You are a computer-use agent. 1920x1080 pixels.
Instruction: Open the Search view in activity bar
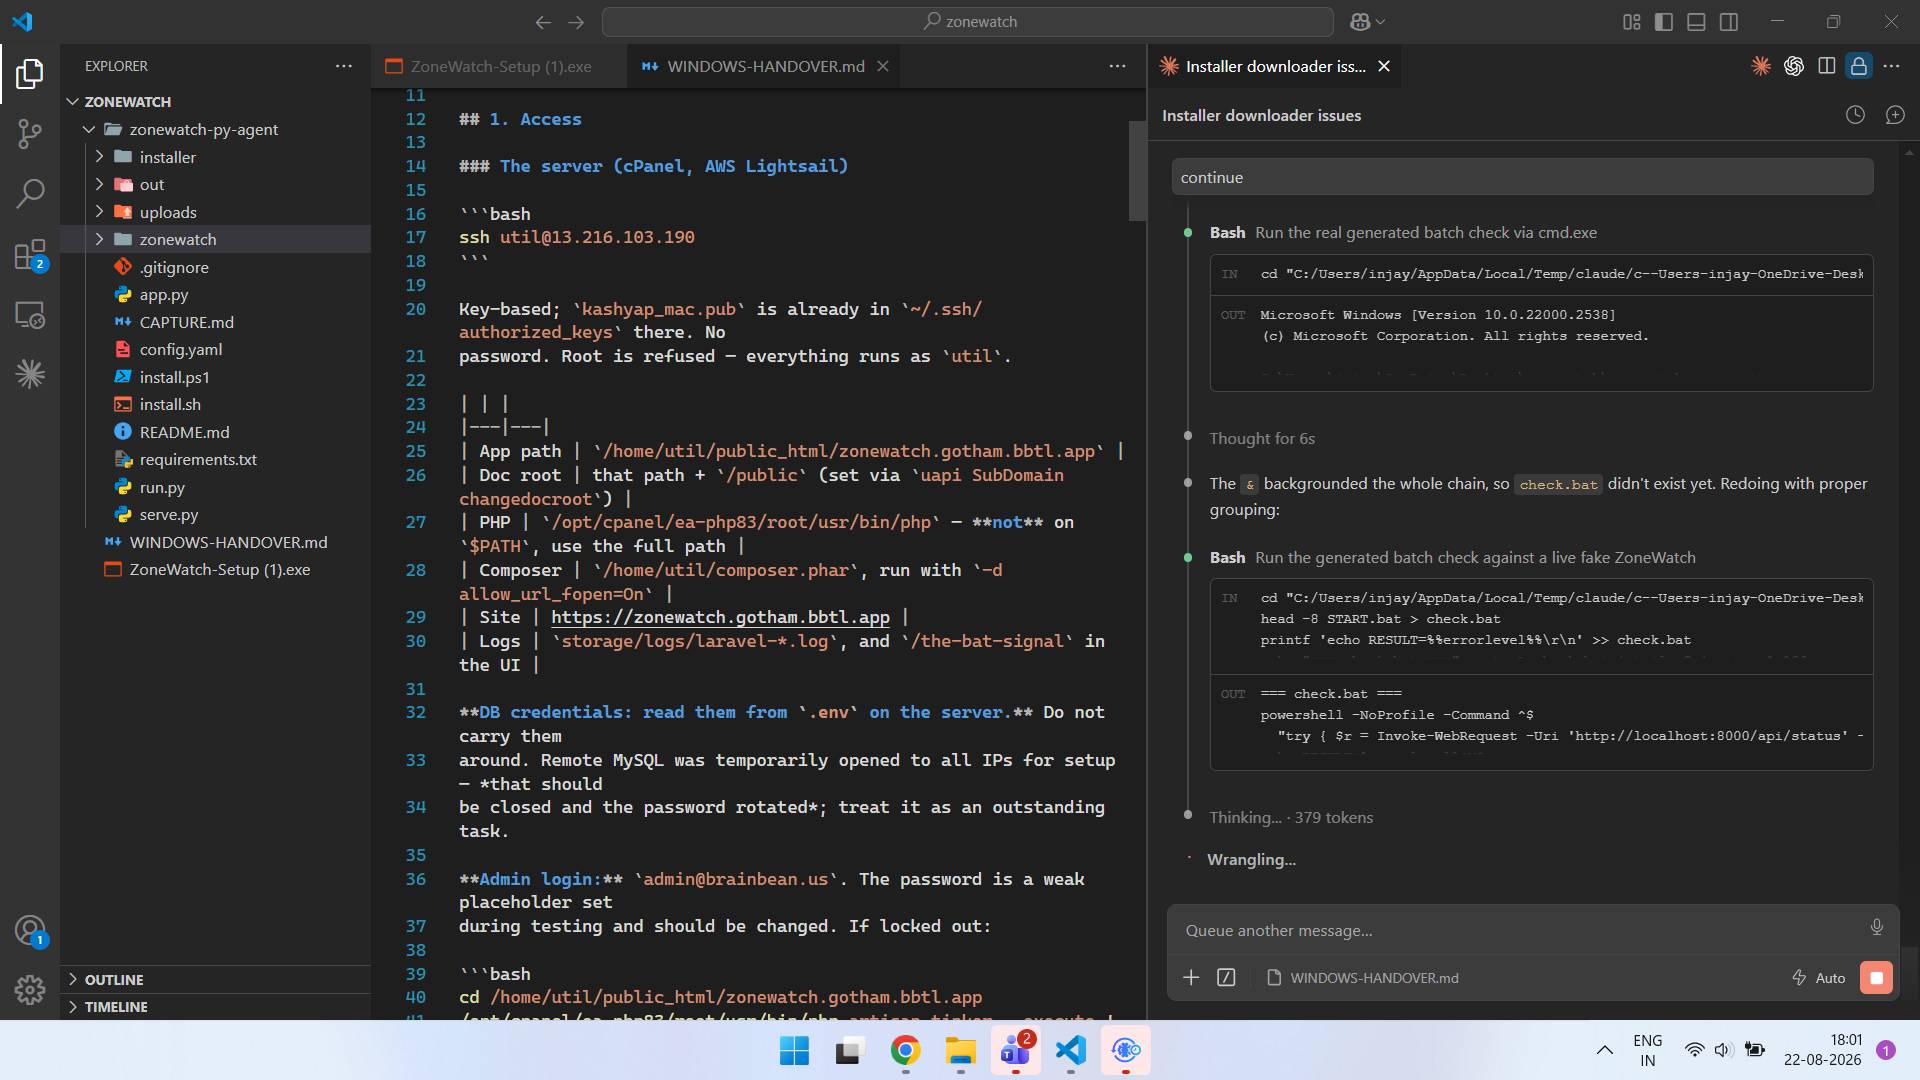[30, 193]
